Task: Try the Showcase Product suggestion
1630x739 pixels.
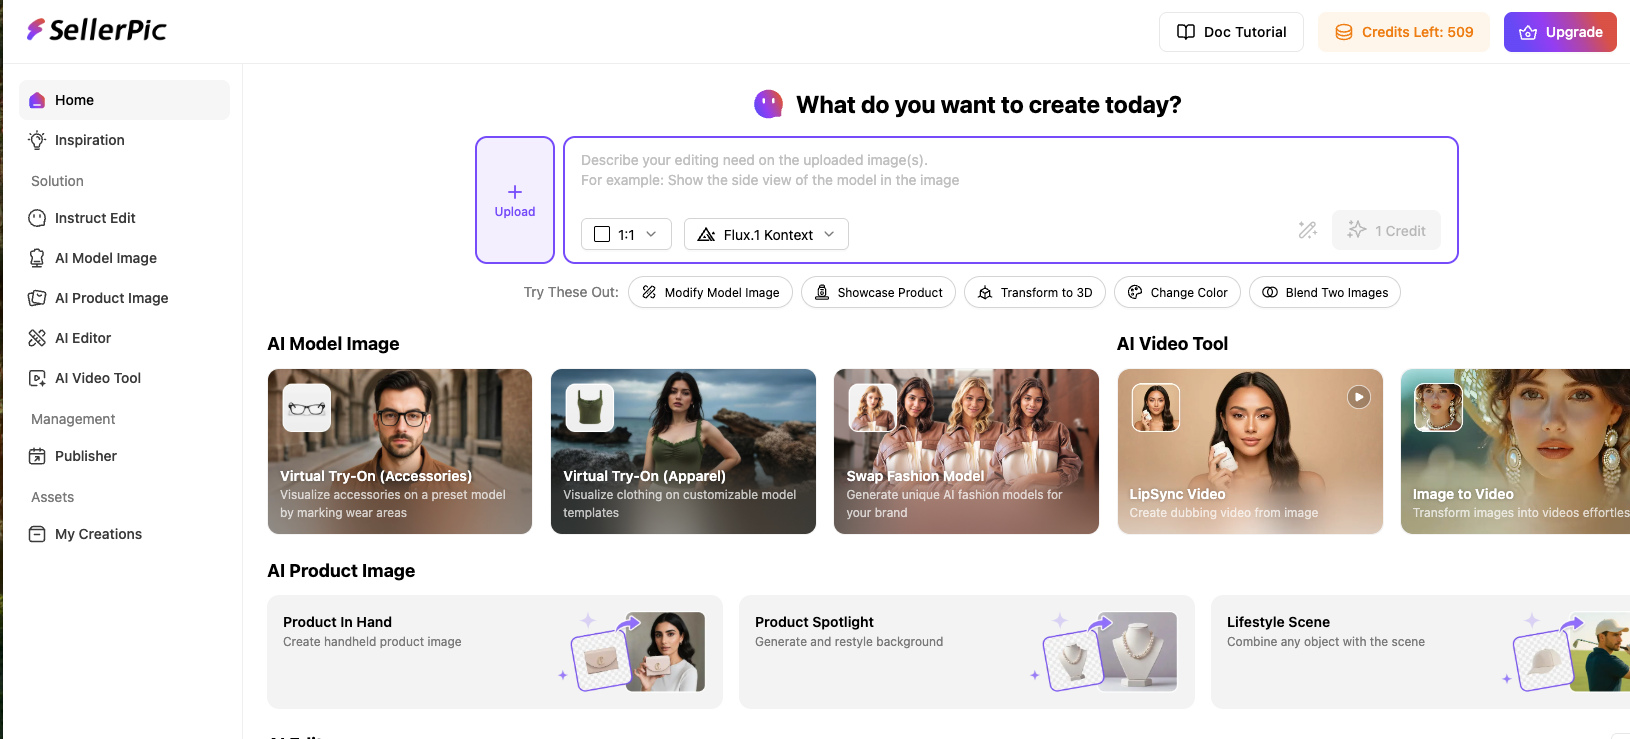Action: point(878,292)
